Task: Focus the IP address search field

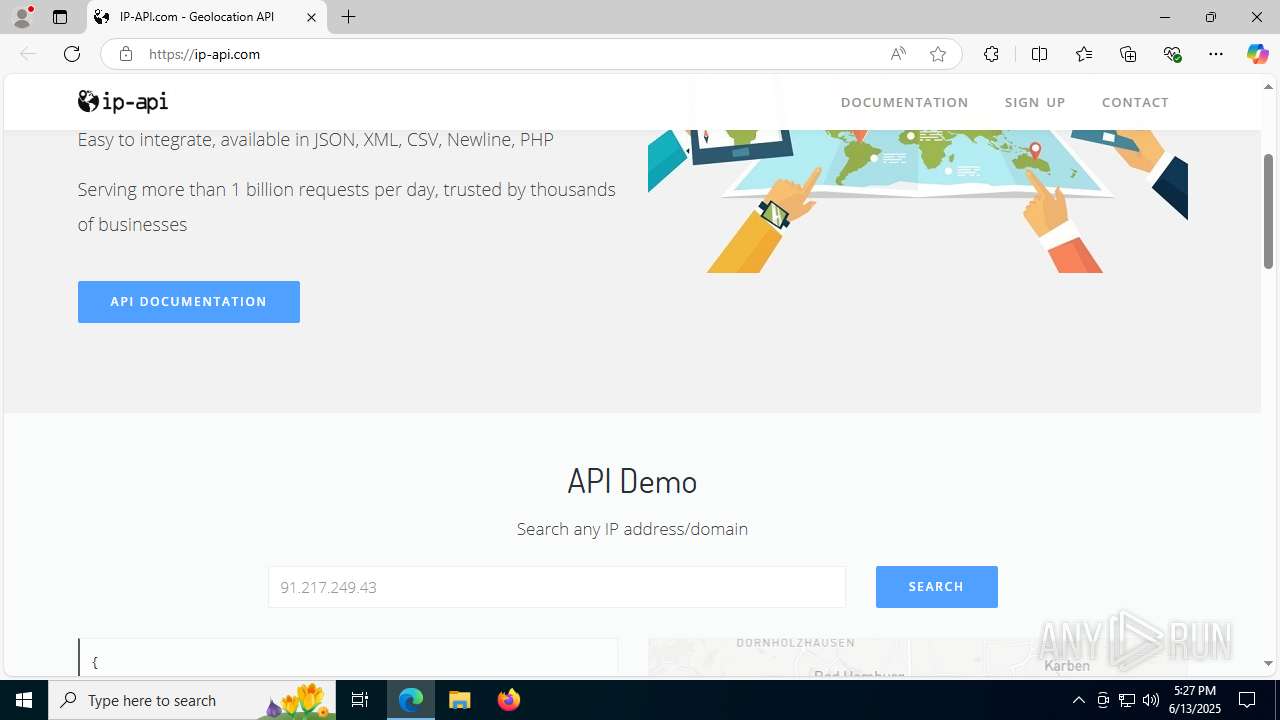Action: pos(557,587)
